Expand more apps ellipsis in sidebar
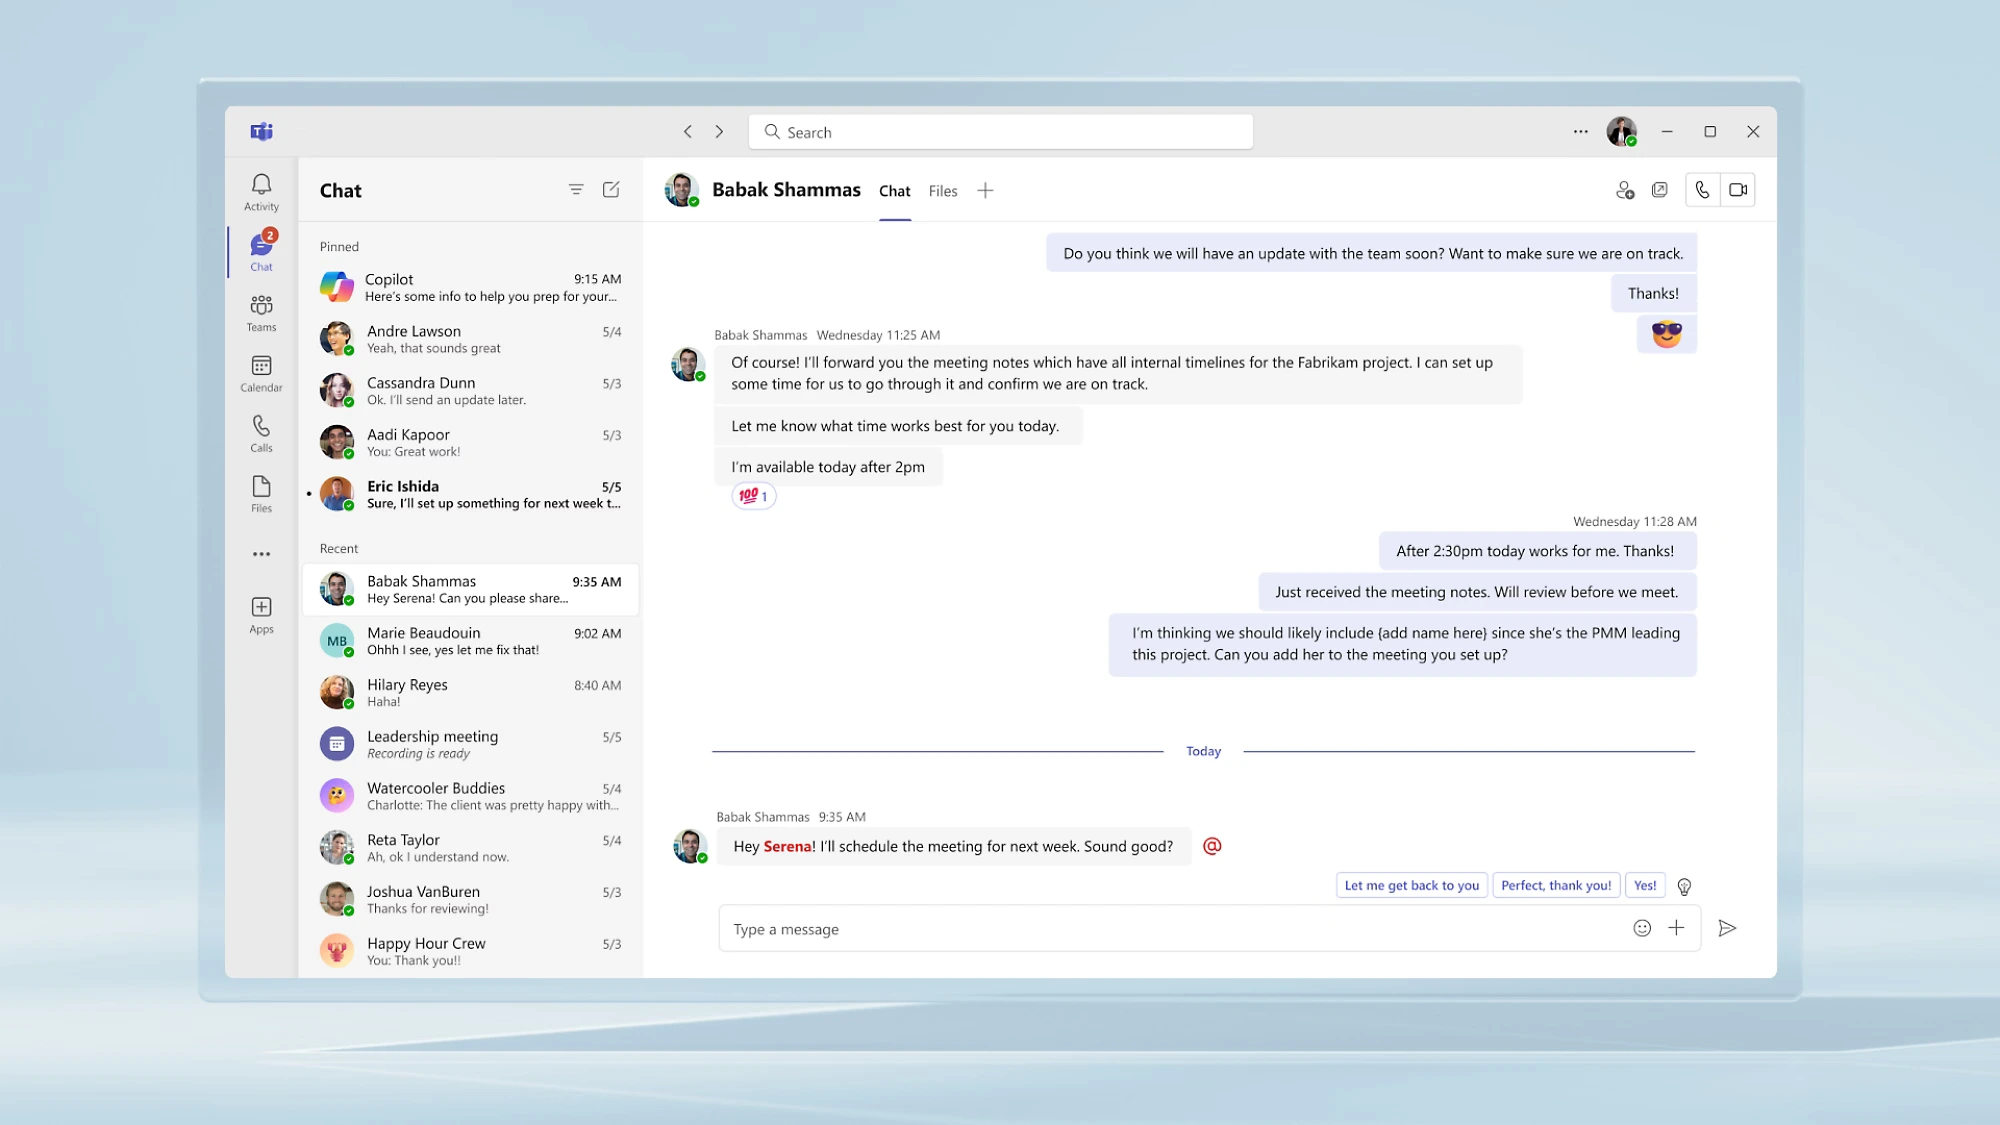This screenshot has height=1125, width=2000. click(261, 554)
